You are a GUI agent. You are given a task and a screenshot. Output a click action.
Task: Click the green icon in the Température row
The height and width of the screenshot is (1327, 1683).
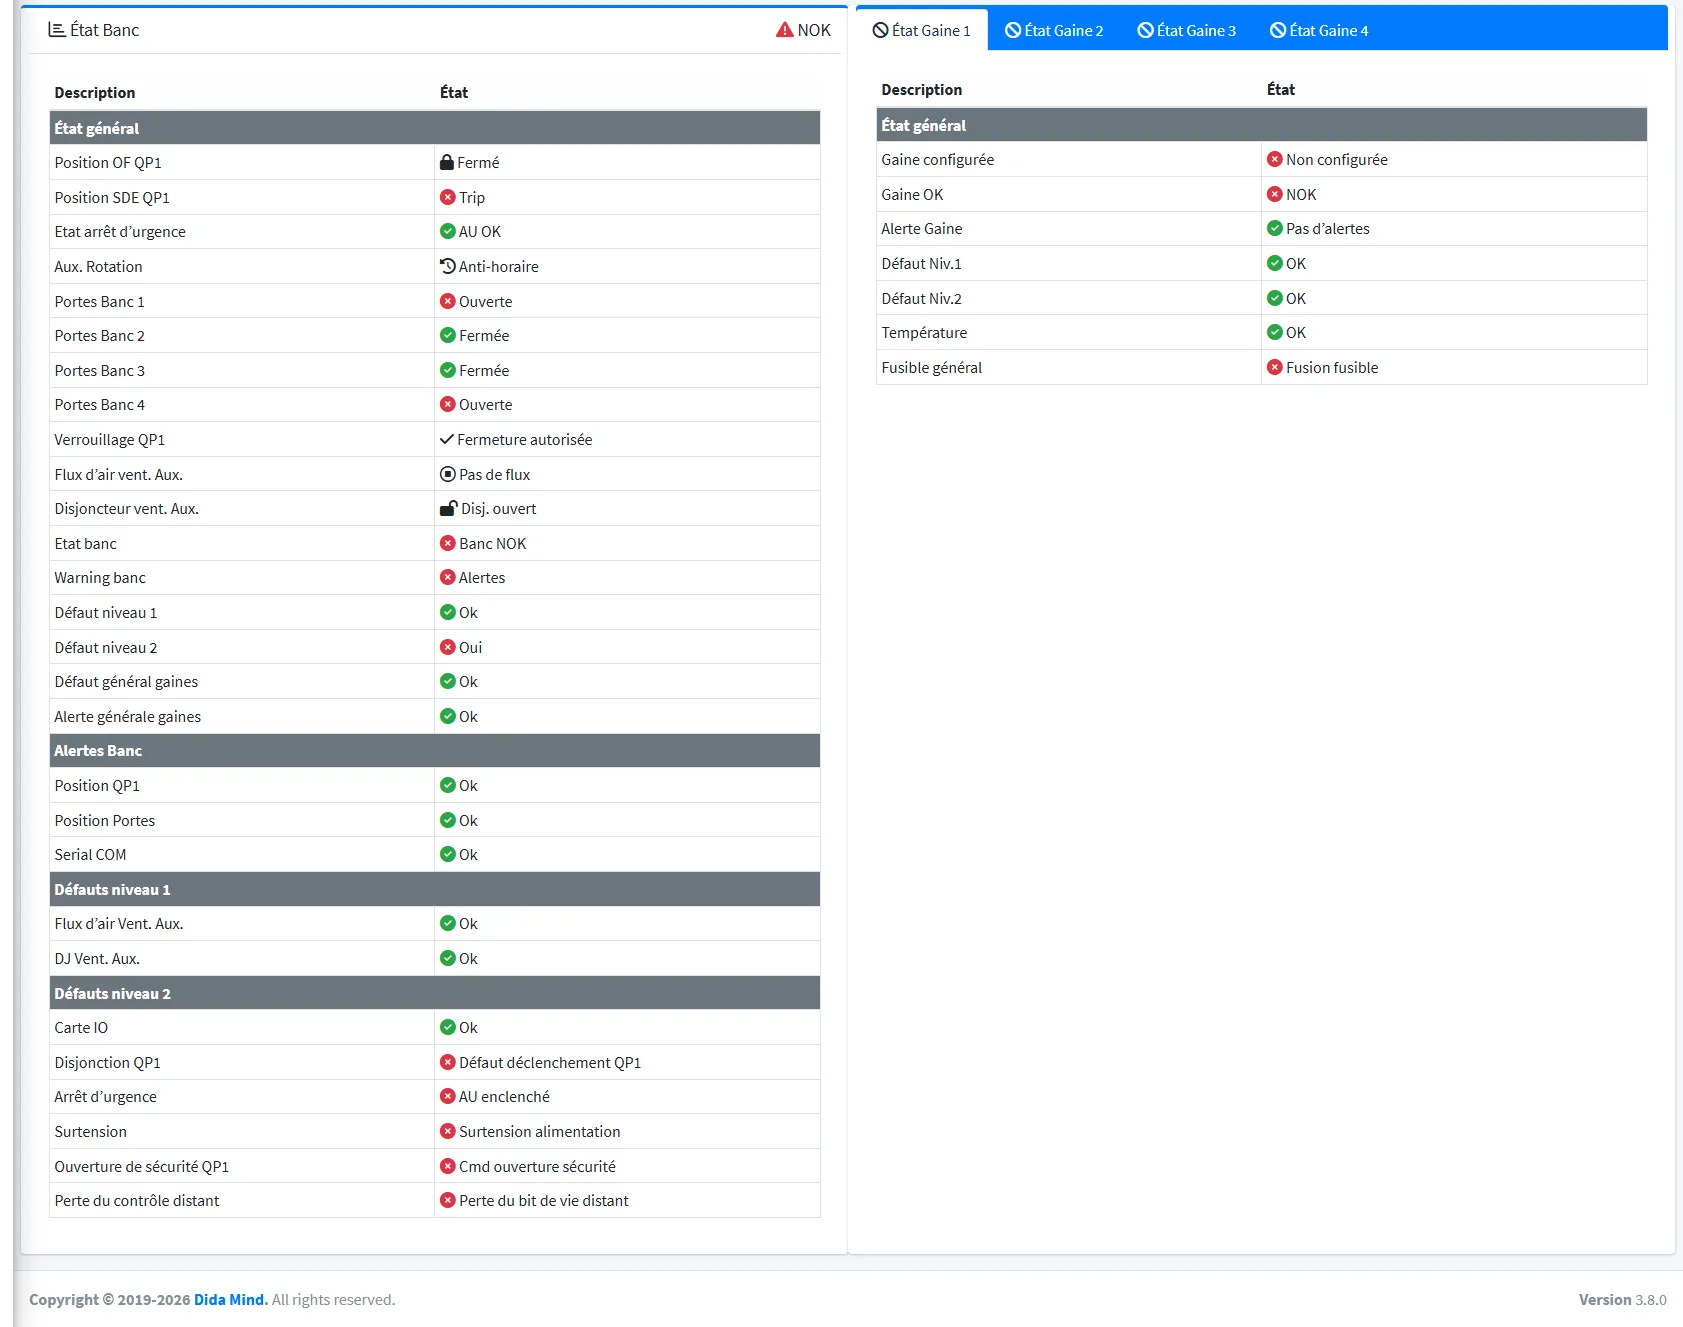(1275, 332)
